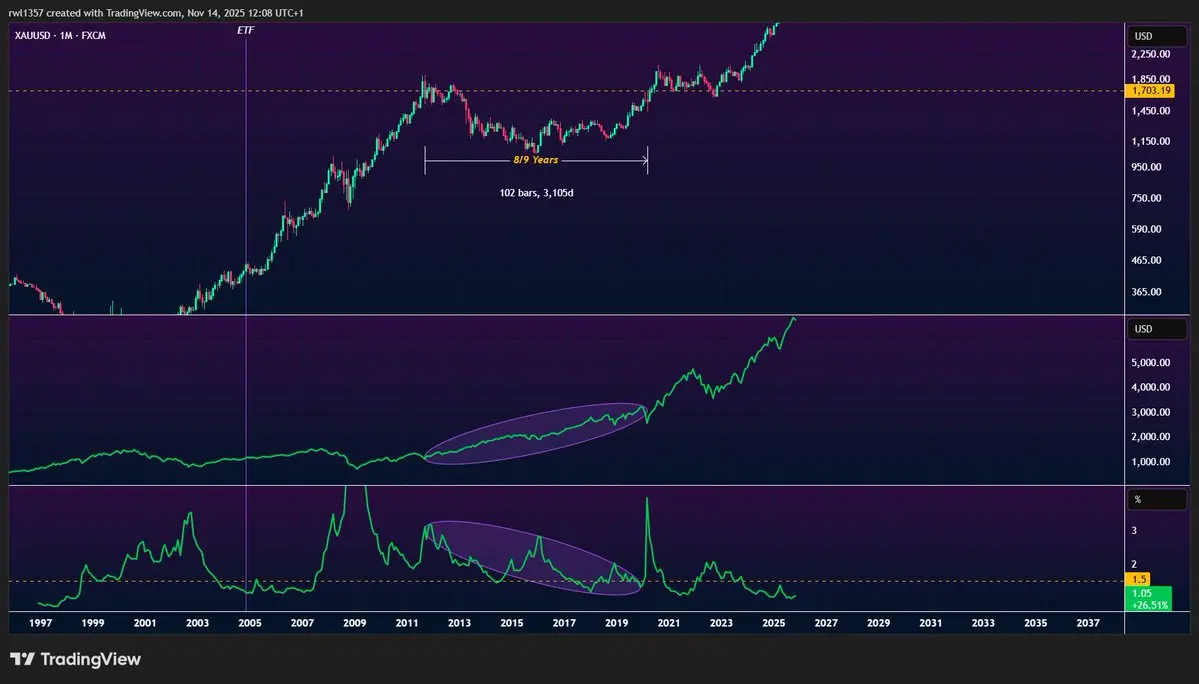Screen dimensions: 1199x684
Task: Click the 2009 time axis label
Action: (x=355, y=623)
